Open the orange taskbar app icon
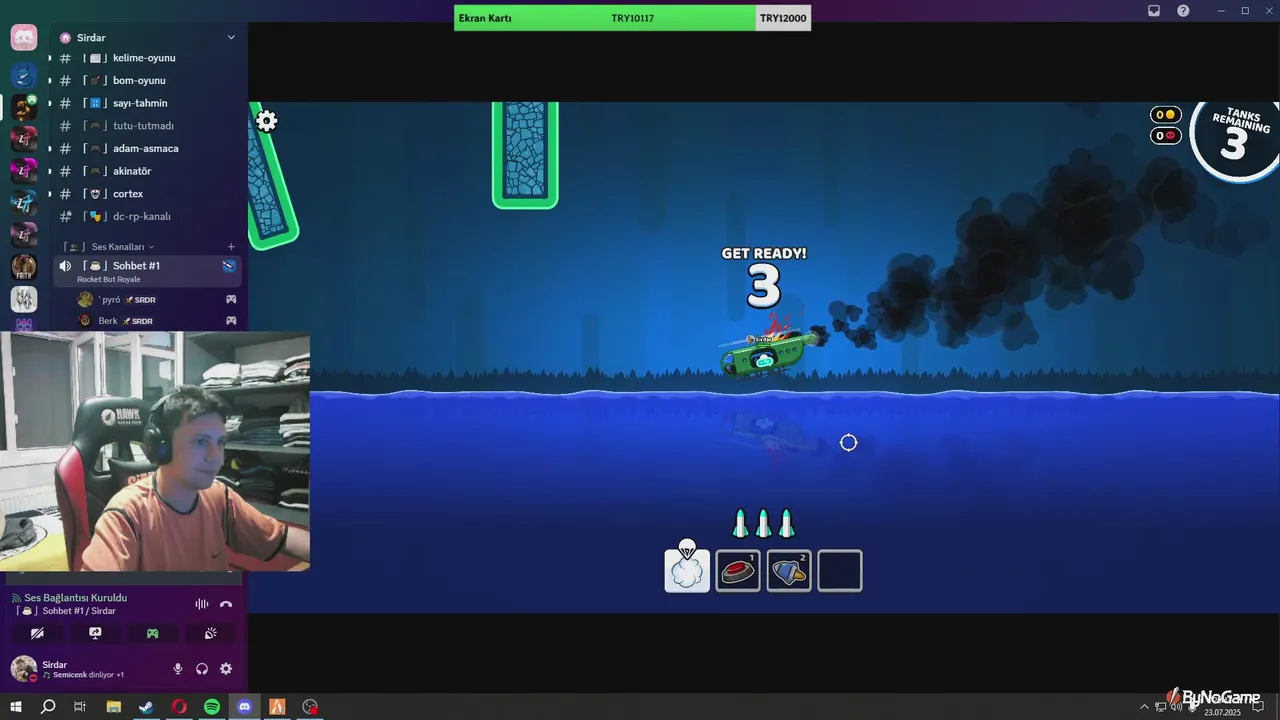 (x=277, y=707)
